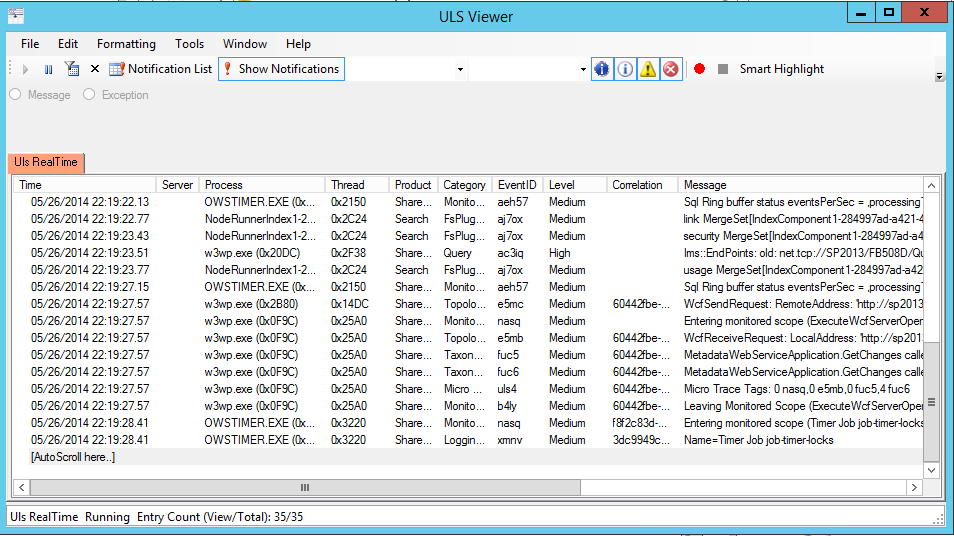Click the red record circle icon

(700, 69)
